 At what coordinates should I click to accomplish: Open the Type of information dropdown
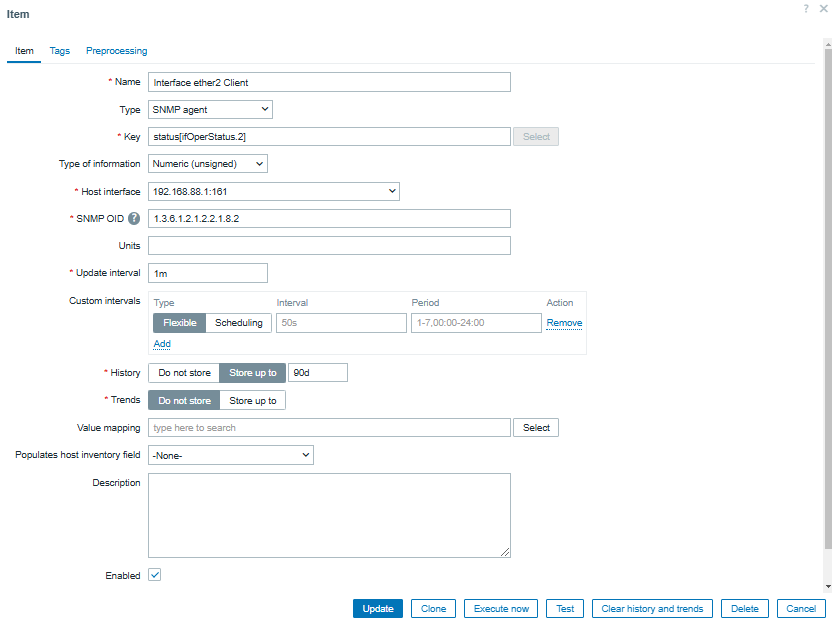[207, 163]
